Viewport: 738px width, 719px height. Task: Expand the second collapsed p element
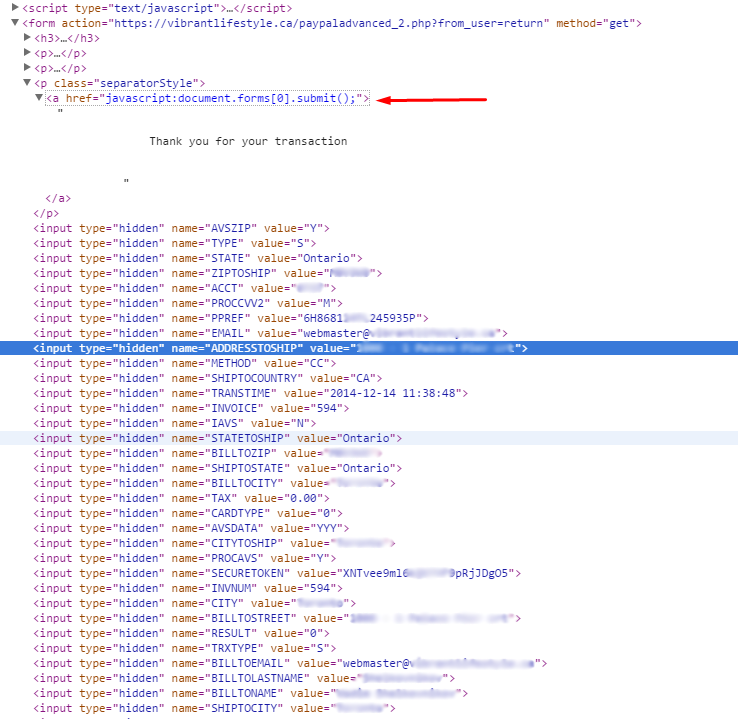[27, 68]
